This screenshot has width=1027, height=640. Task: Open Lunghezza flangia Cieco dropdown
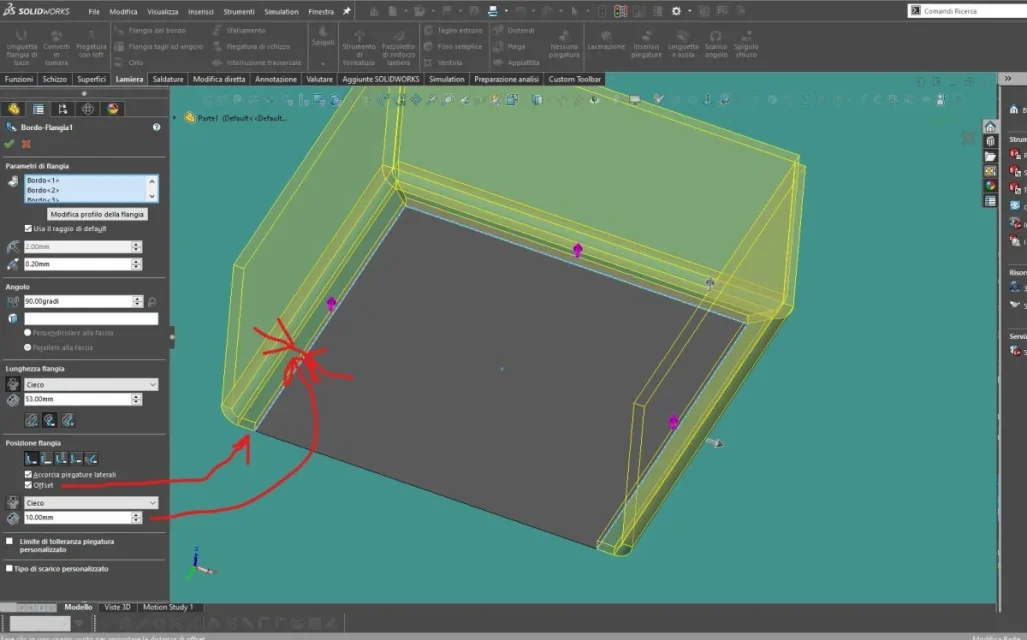point(91,385)
